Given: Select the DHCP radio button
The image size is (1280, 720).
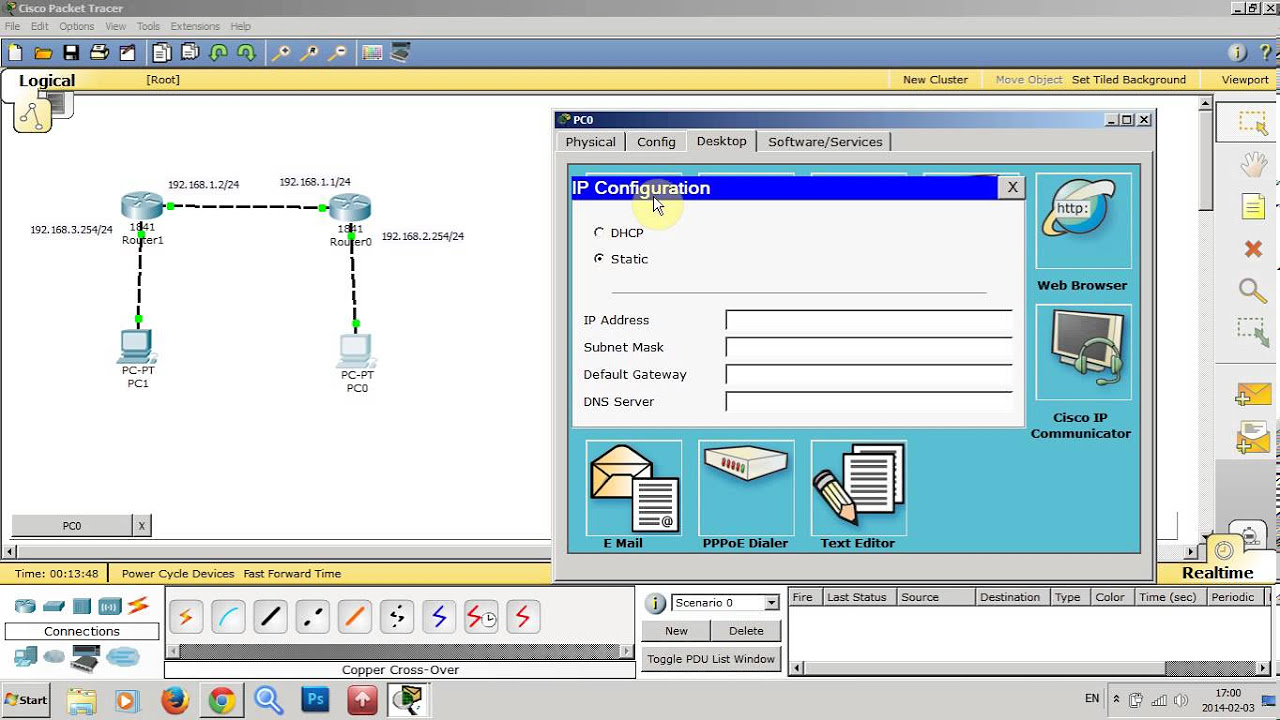Looking at the screenshot, I should (599, 232).
